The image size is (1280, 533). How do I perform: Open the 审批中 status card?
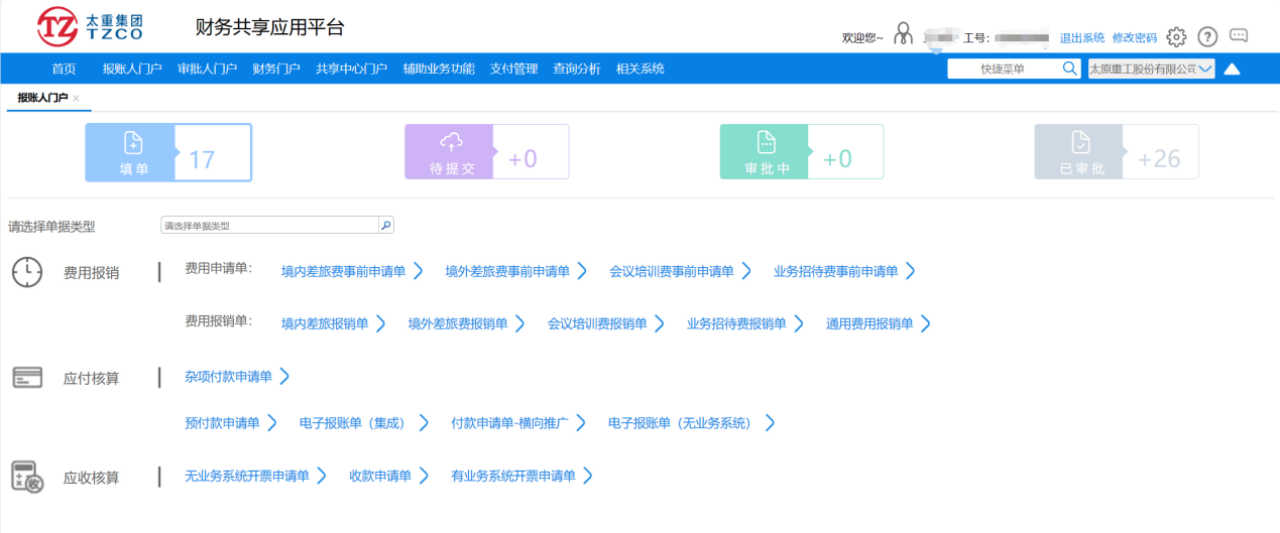pos(766,152)
